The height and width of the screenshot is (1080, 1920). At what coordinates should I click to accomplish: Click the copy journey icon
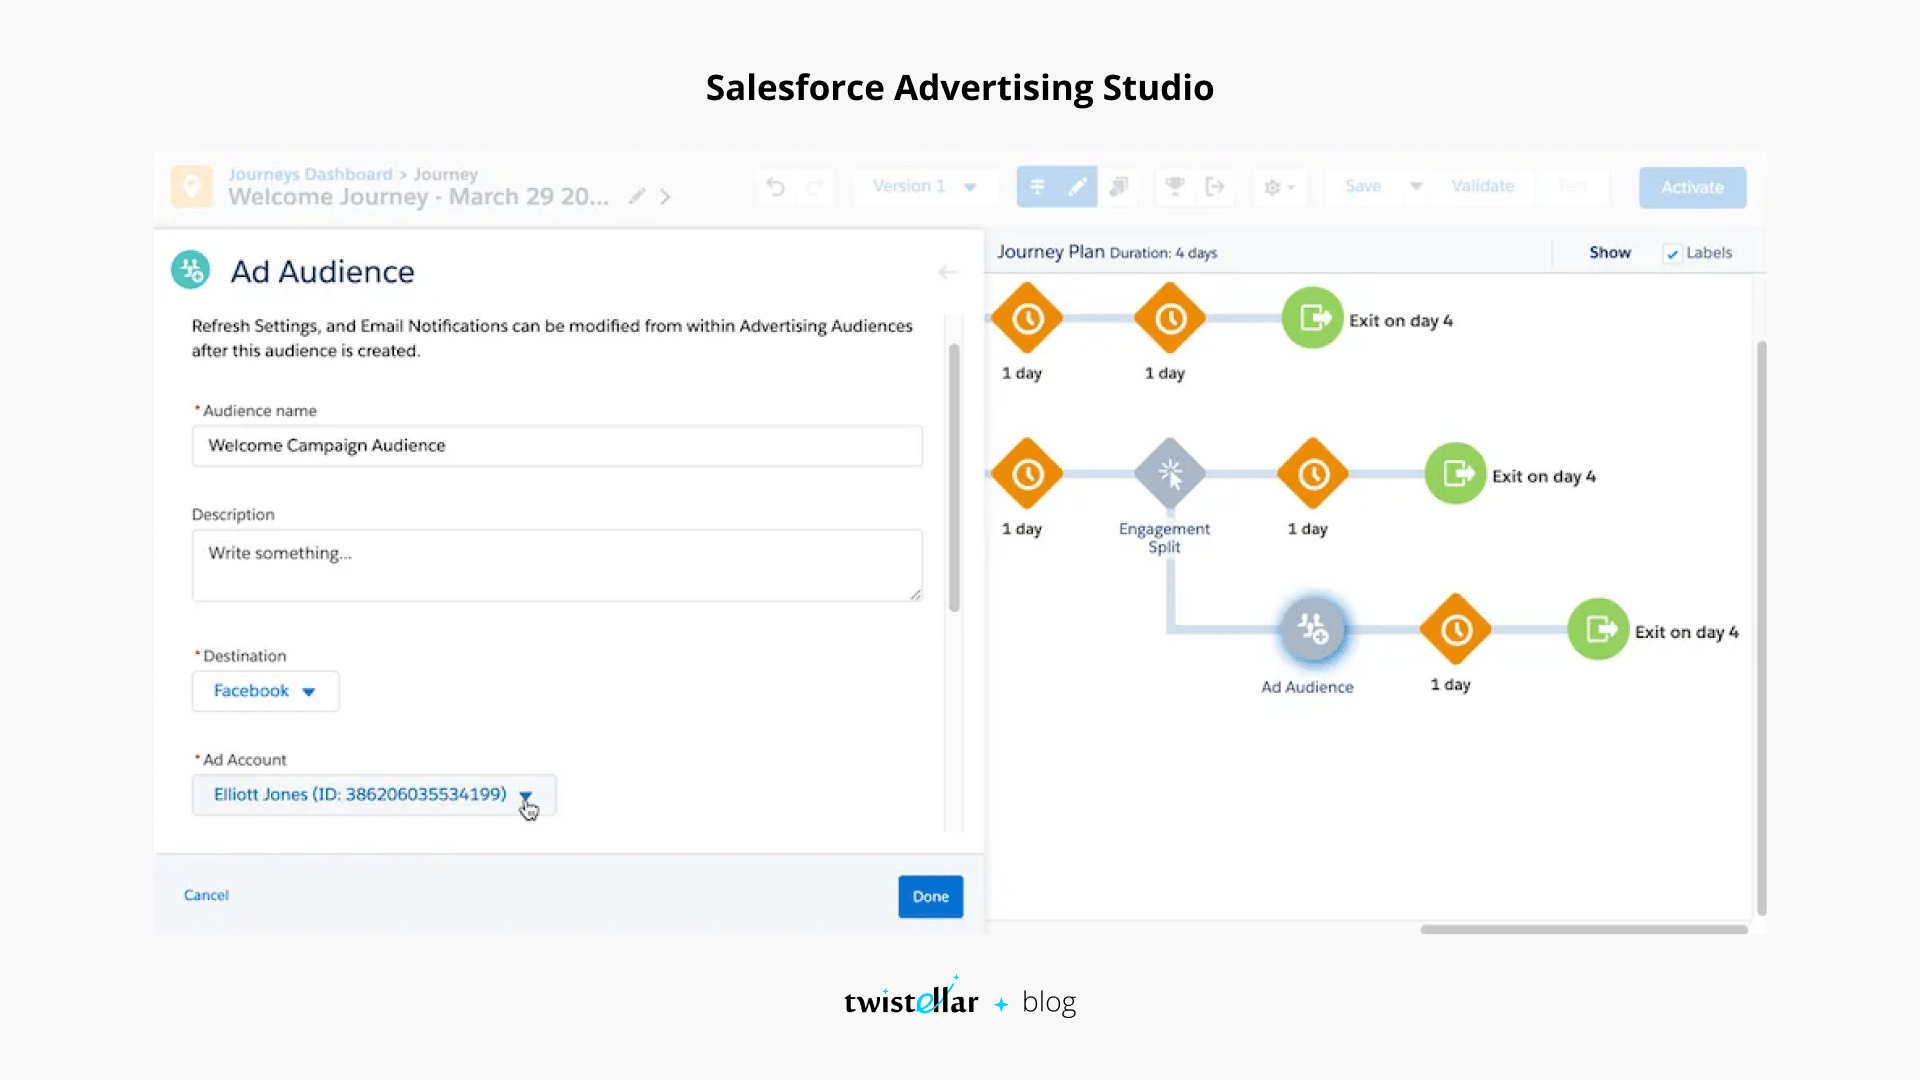pyautogui.click(x=1119, y=187)
